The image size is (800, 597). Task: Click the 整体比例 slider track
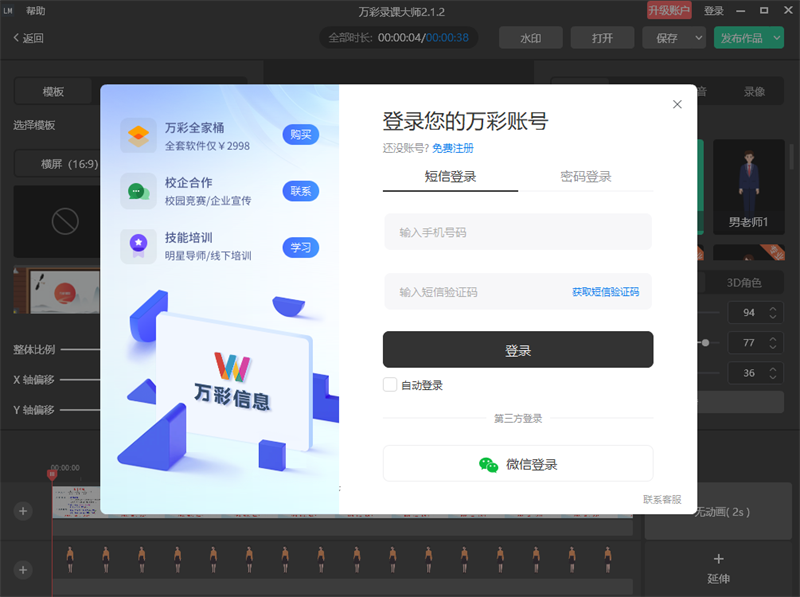(80, 350)
